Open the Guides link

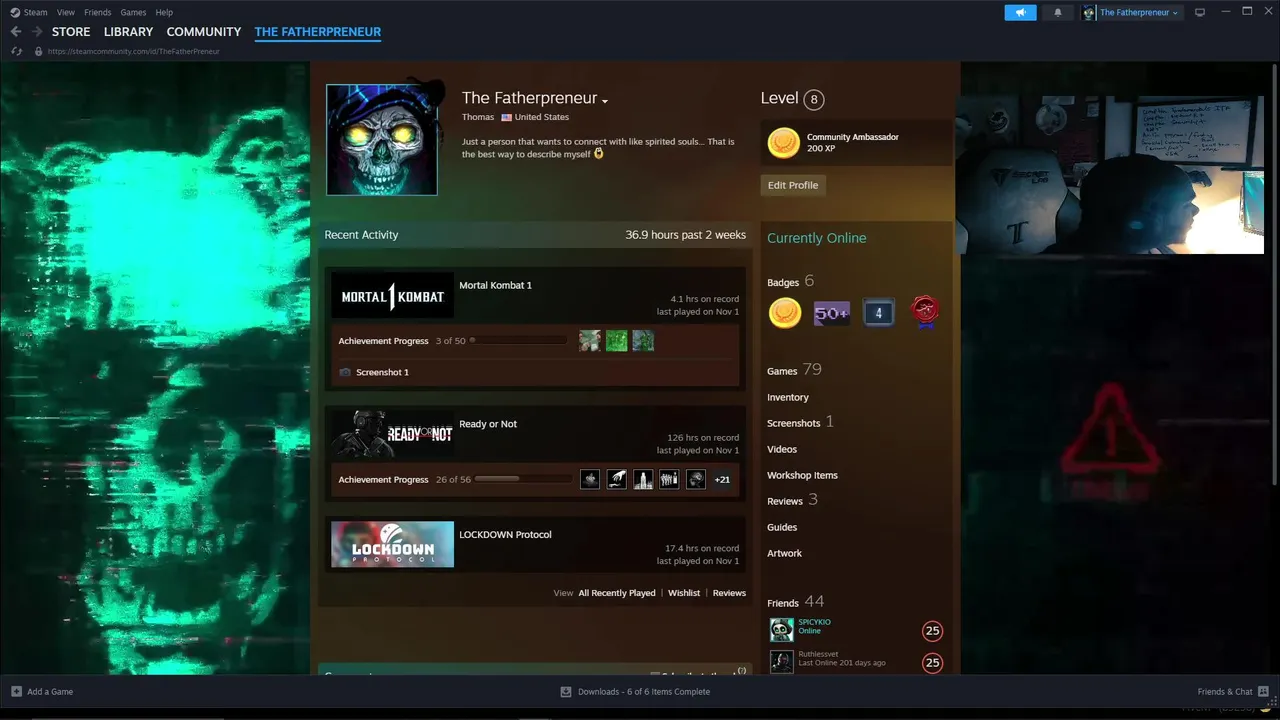pos(782,527)
